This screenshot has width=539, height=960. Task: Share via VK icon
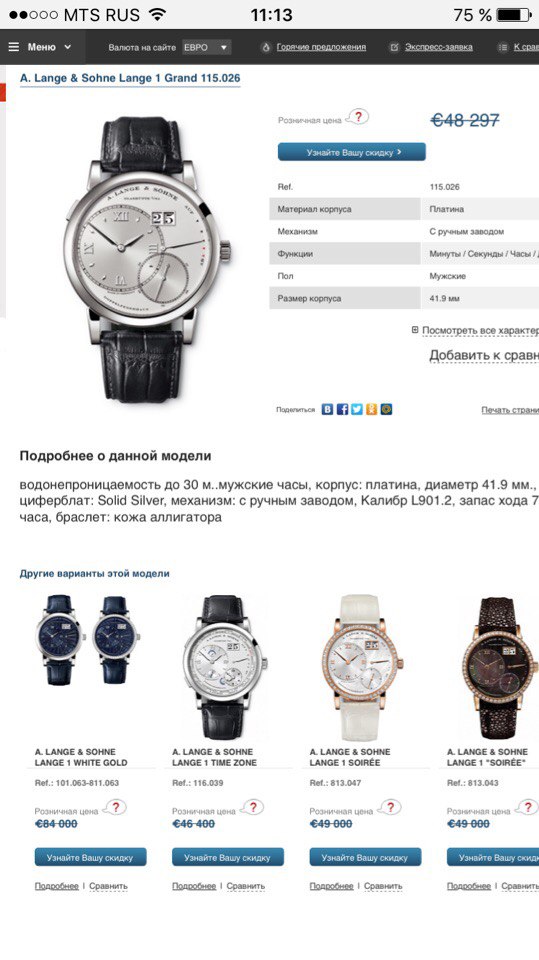(x=328, y=410)
